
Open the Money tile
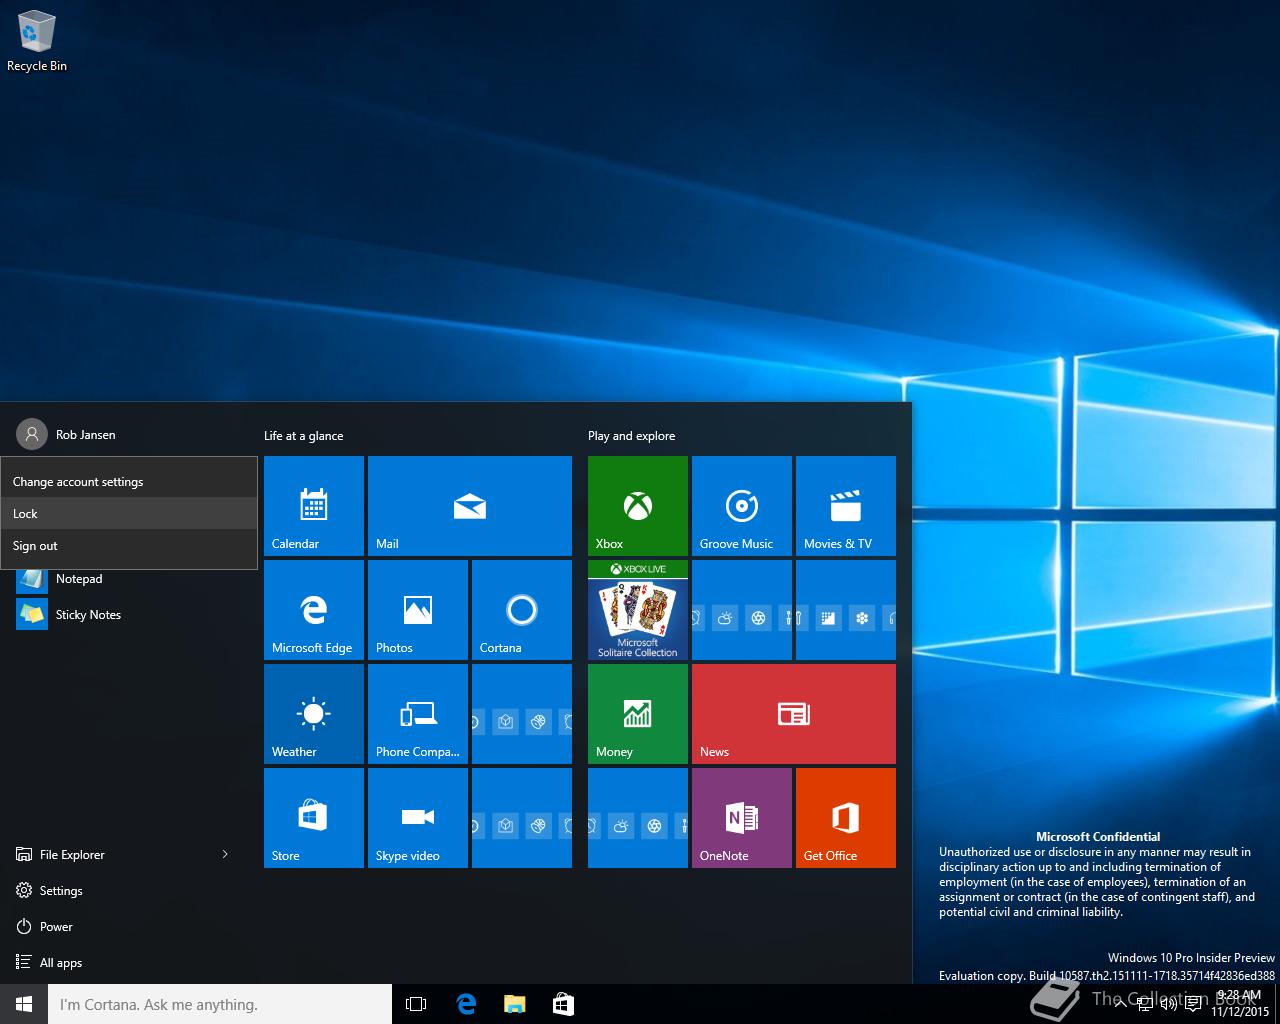click(x=638, y=714)
